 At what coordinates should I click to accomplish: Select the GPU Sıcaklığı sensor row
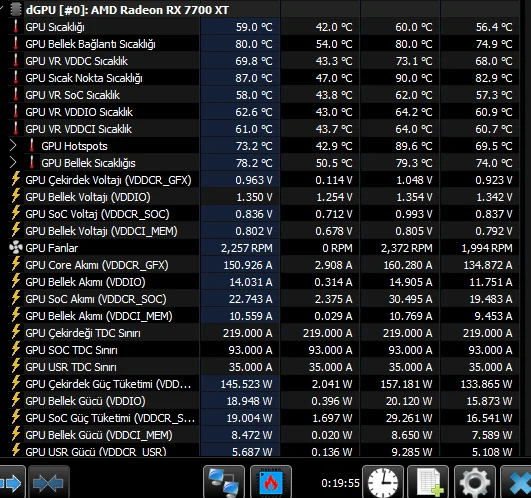point(264,27)
